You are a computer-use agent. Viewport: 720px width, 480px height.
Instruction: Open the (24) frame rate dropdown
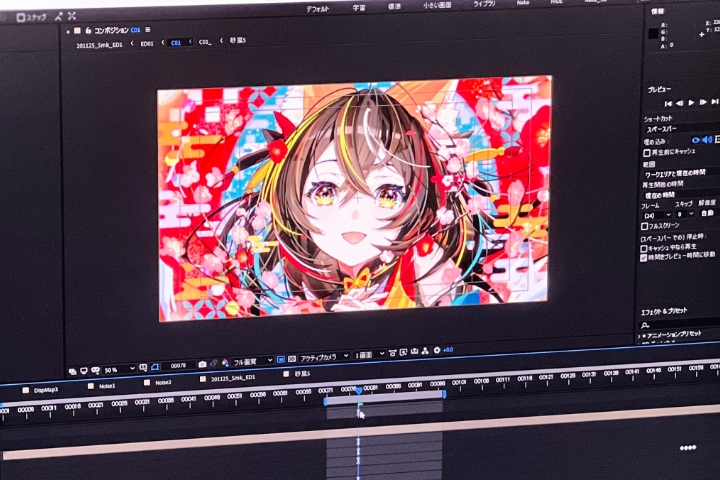[x=656, y=215]
